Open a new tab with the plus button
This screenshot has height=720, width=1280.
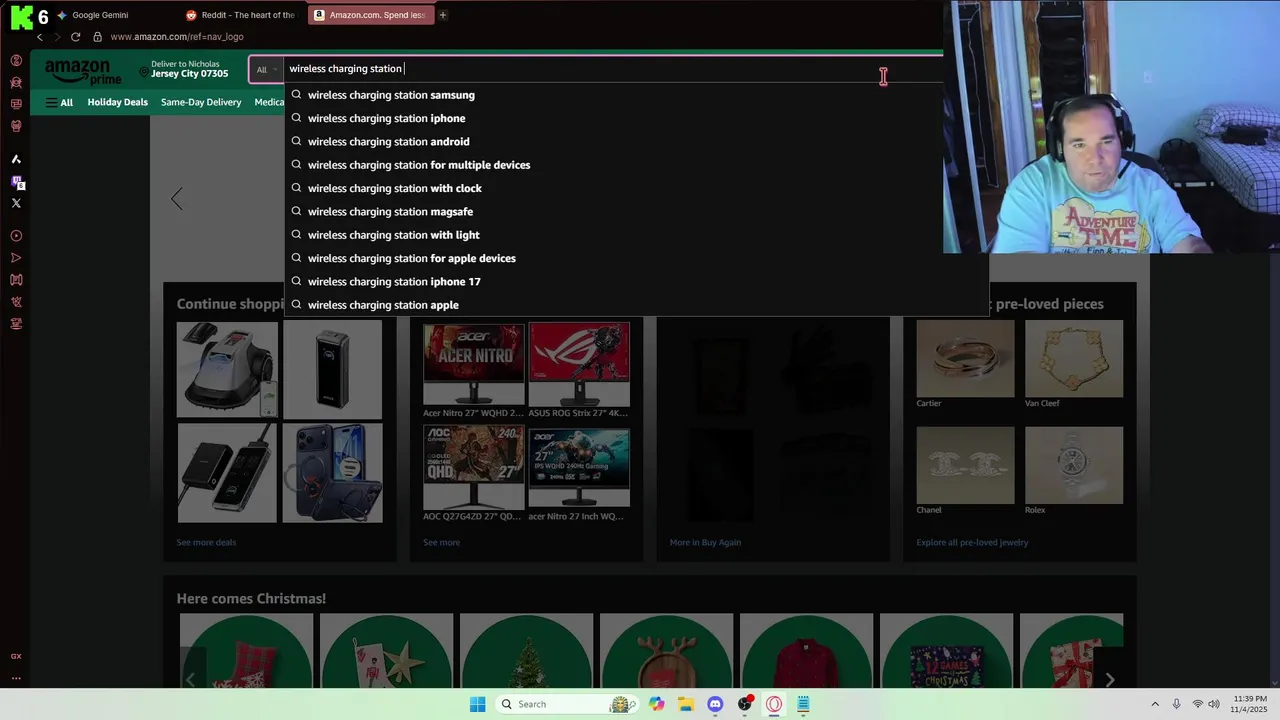(443, 15)
